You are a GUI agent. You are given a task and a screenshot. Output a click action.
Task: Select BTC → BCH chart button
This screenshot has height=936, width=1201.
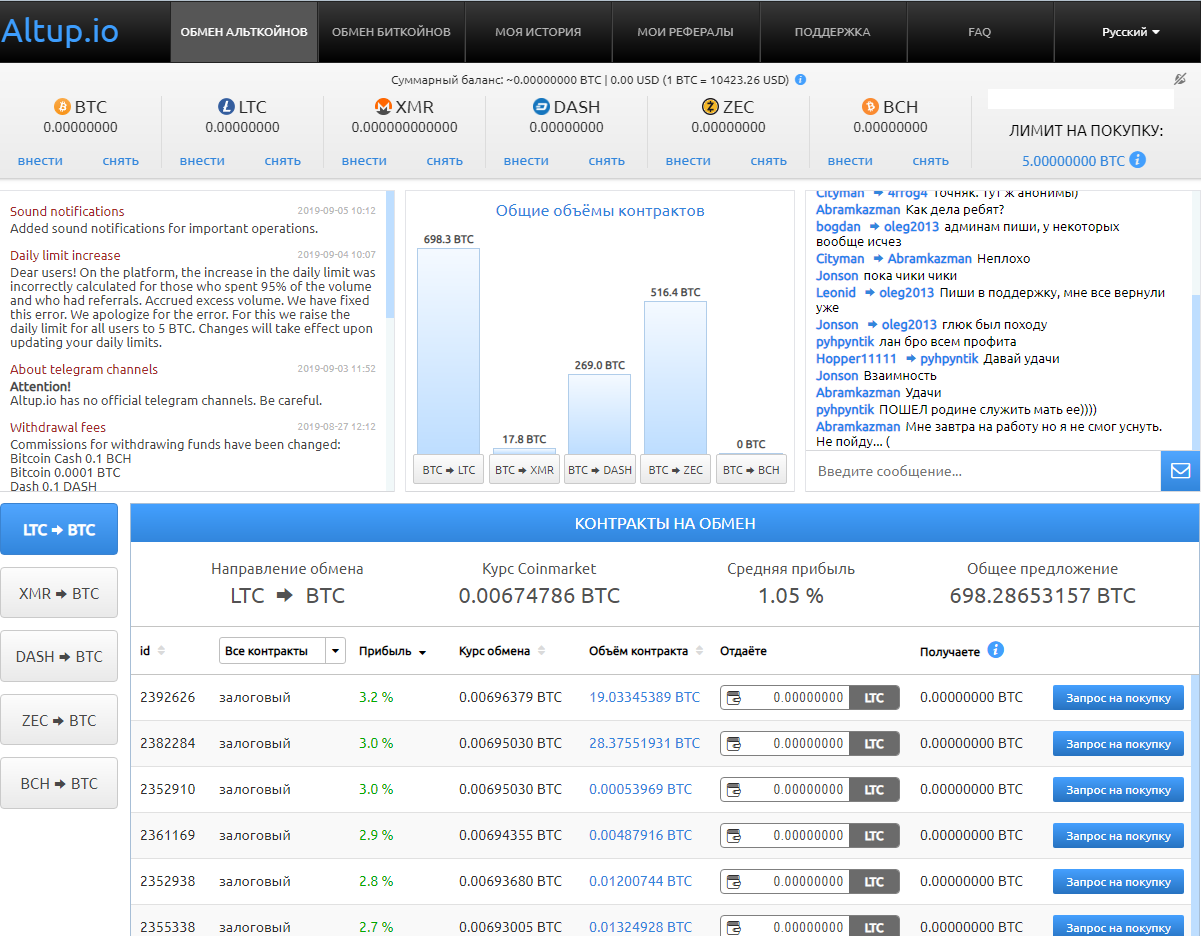click(751, 470)
